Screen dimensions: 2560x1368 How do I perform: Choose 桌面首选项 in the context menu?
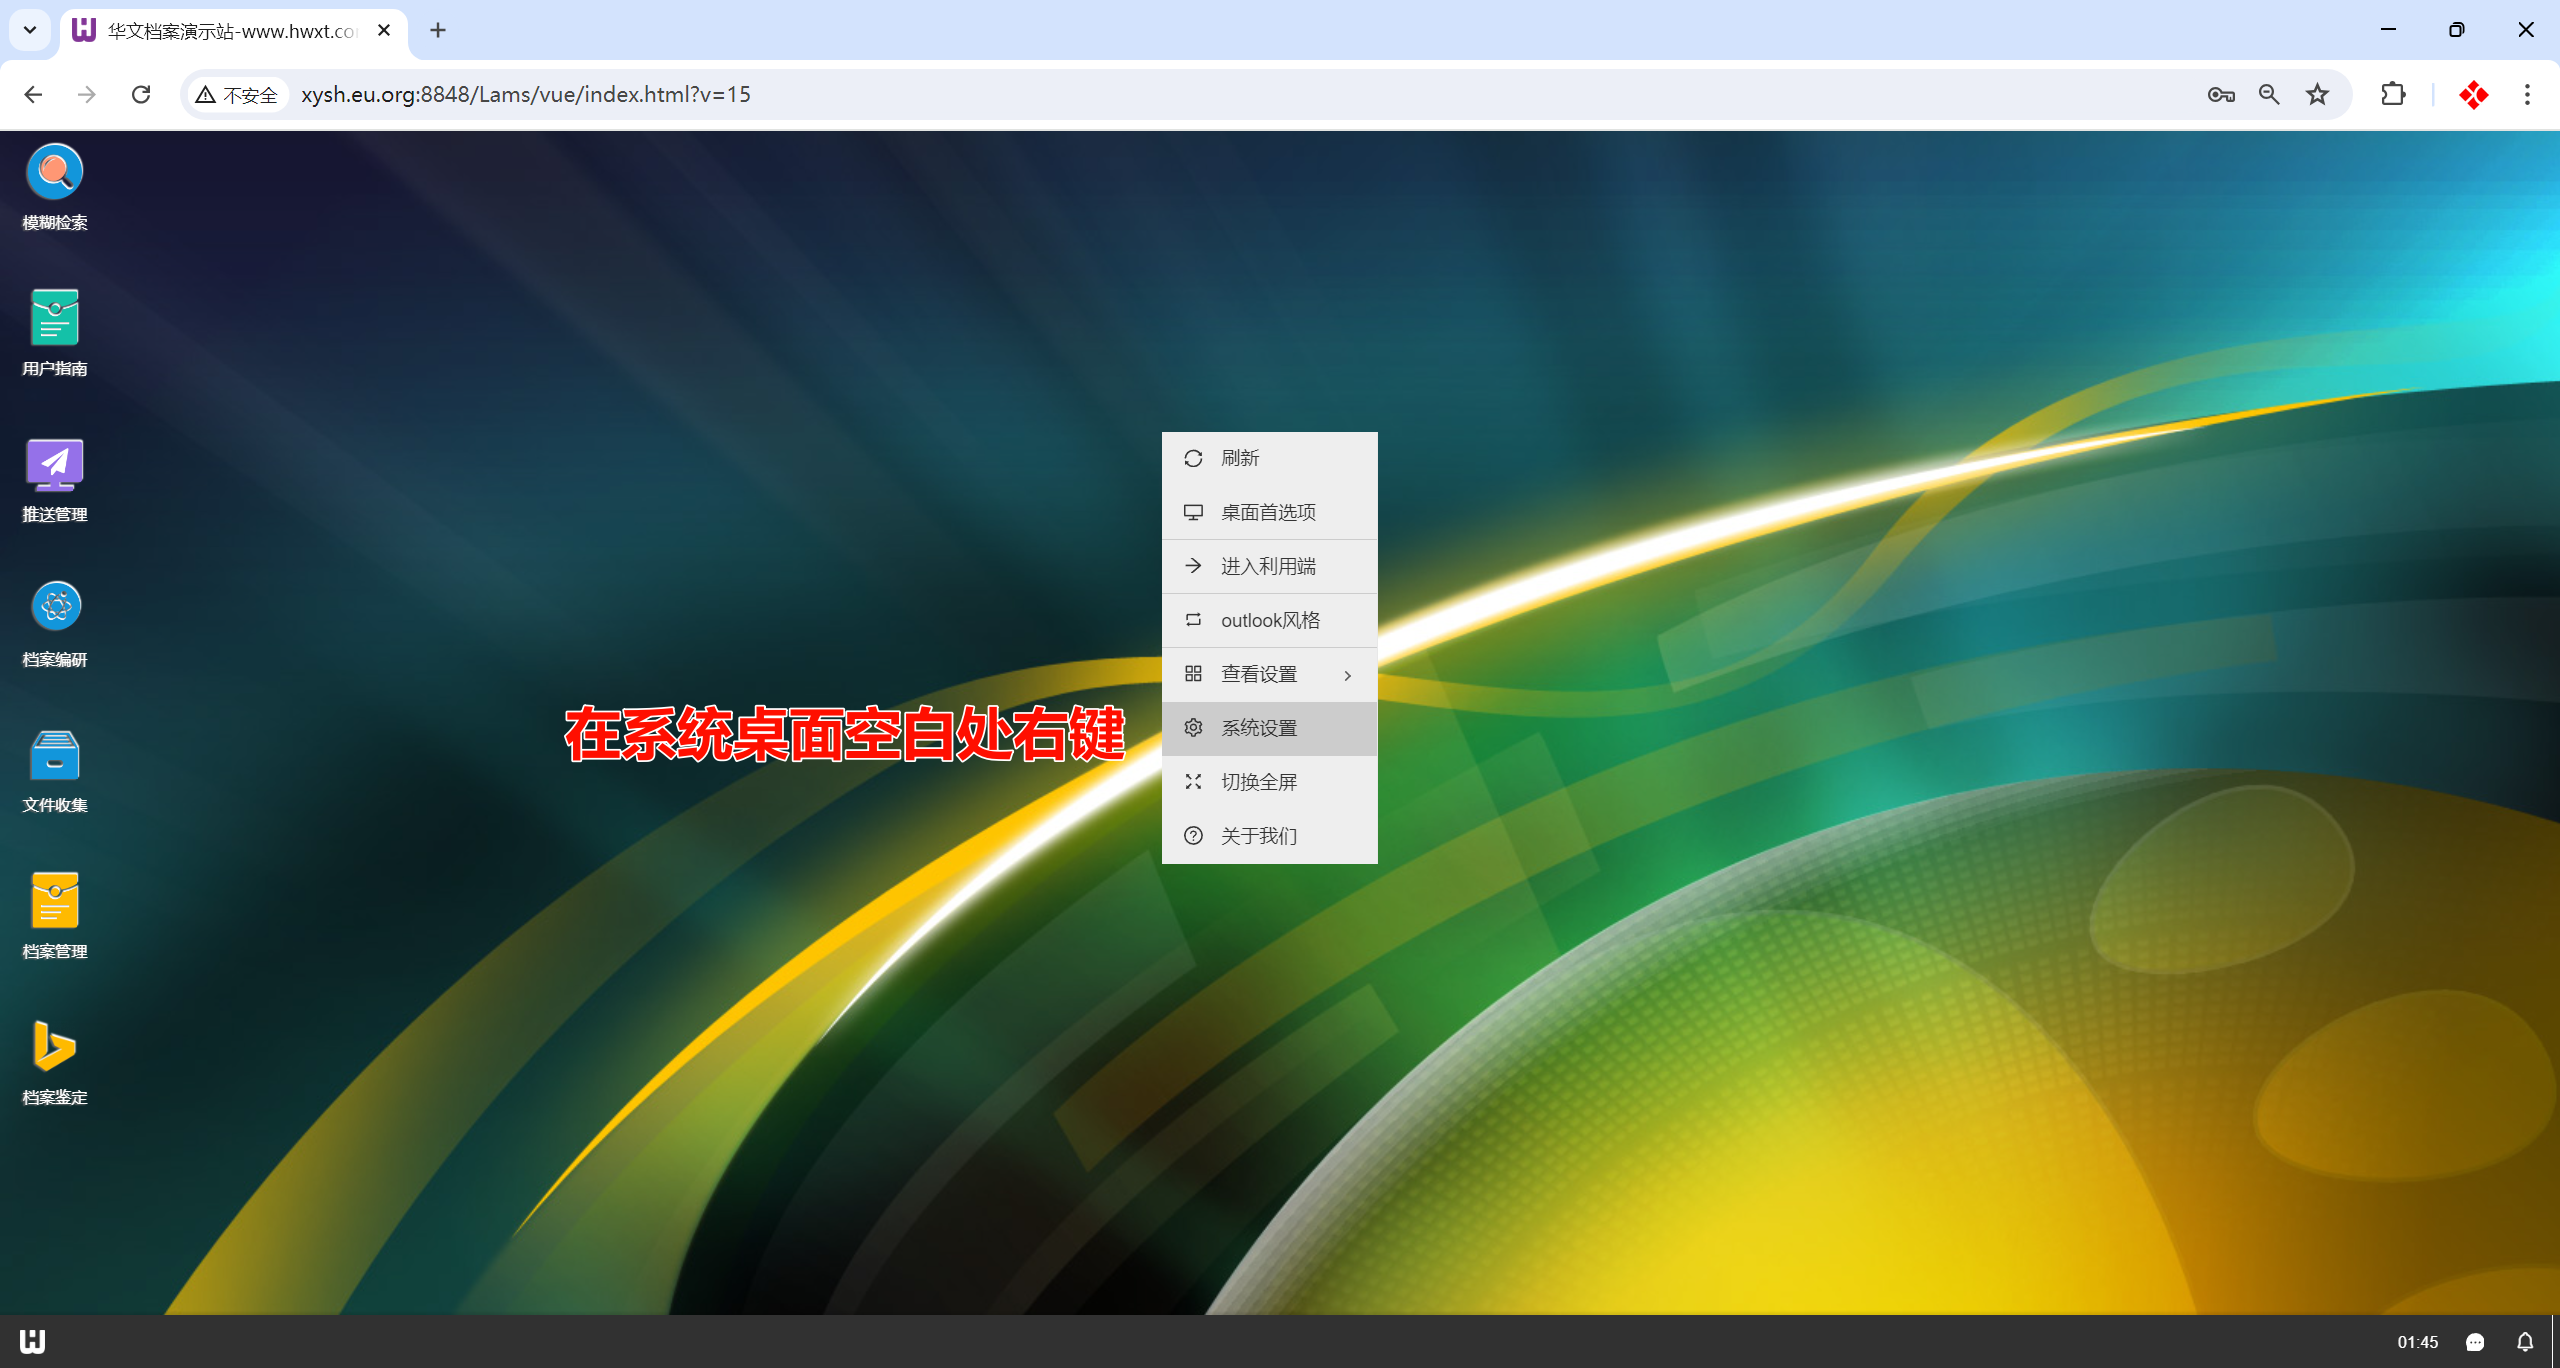tap(1268, 512)
